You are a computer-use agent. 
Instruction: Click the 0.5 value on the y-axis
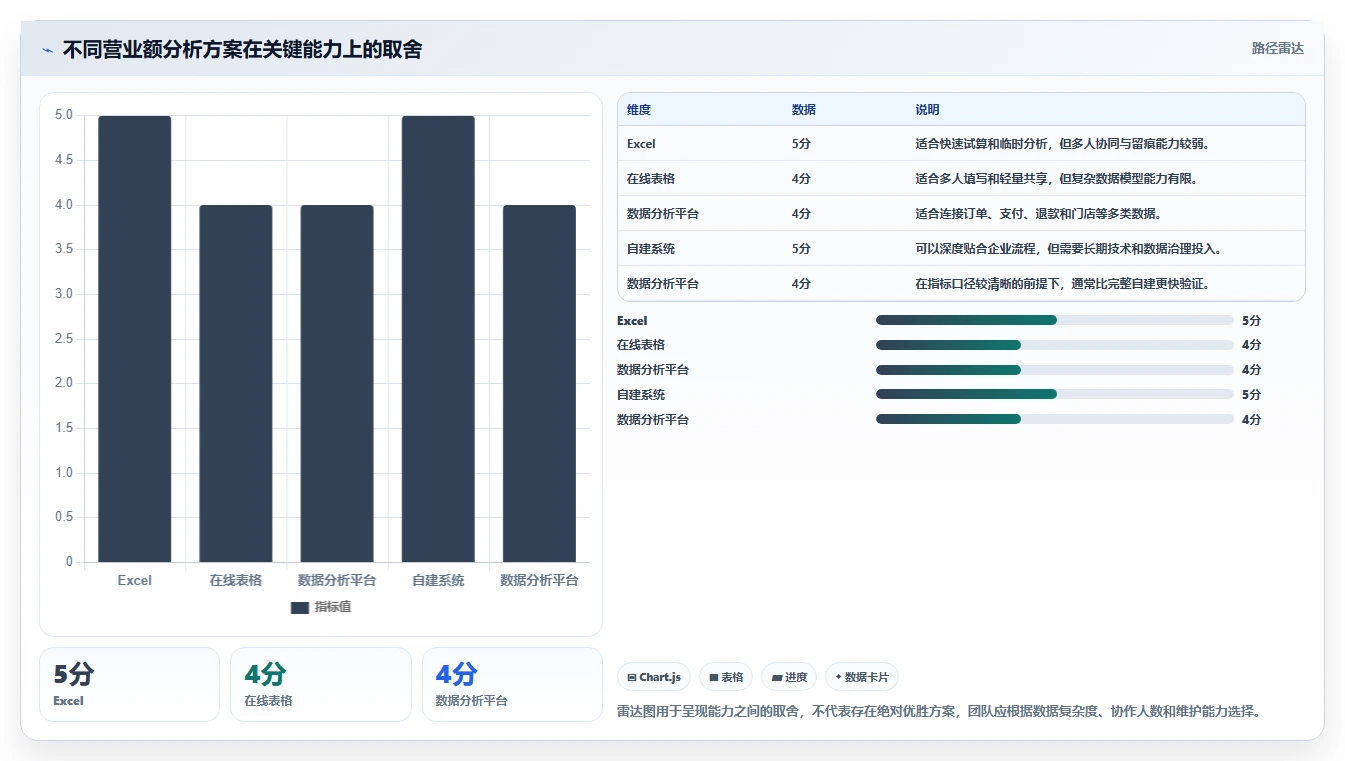(63, 517)
